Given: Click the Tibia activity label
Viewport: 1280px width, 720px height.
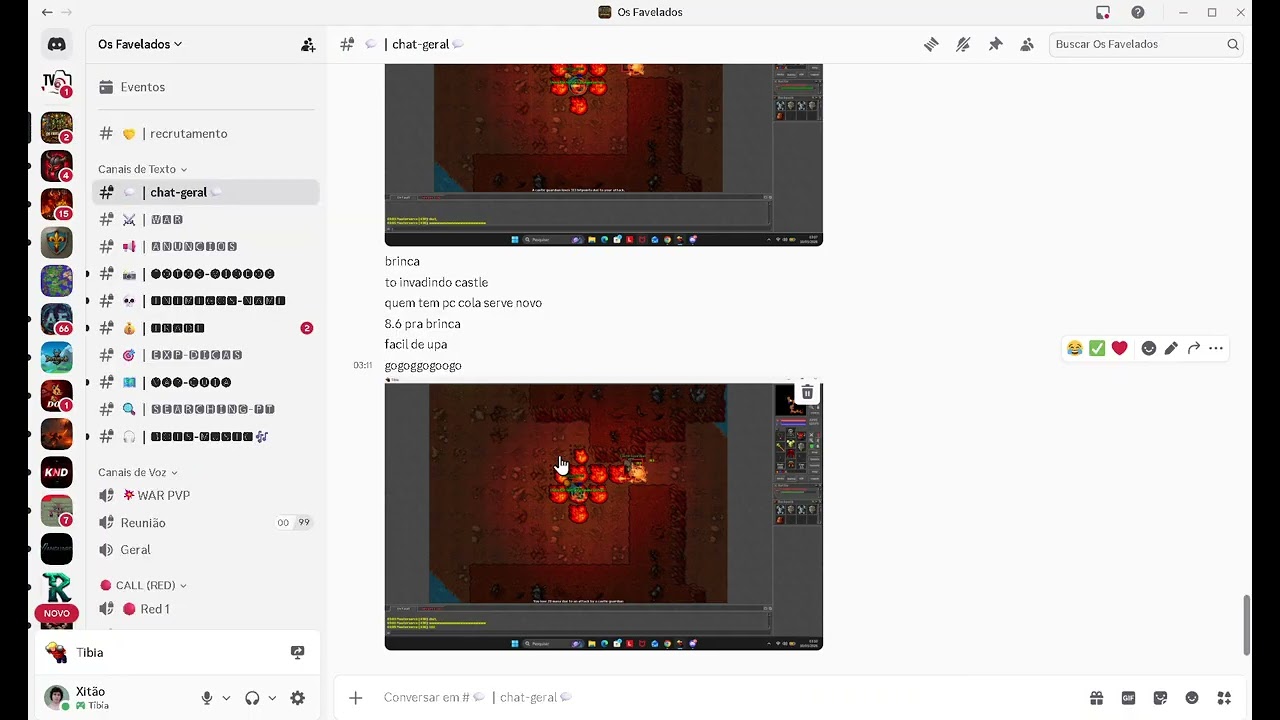Looking at the screenshot, I should (x=90, y=653).
